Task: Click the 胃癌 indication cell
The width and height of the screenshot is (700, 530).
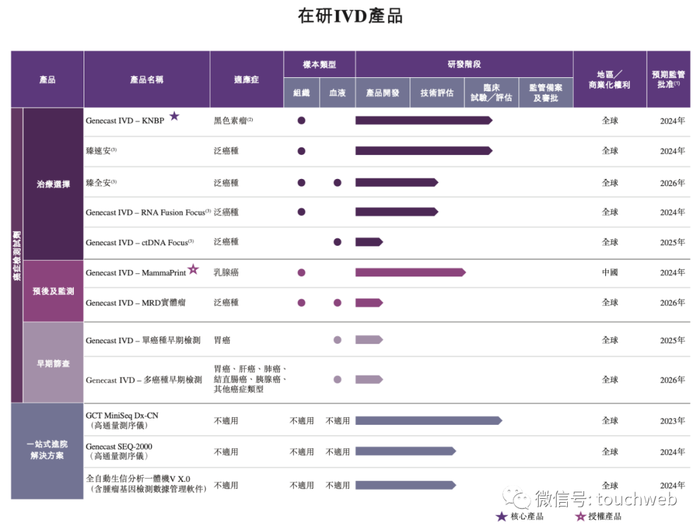Action: tap(222, 340)
